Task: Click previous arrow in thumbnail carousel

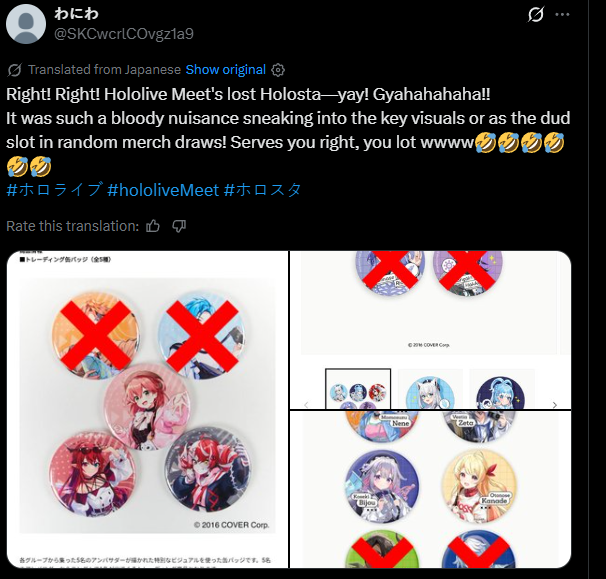Action: pos(306,405)
